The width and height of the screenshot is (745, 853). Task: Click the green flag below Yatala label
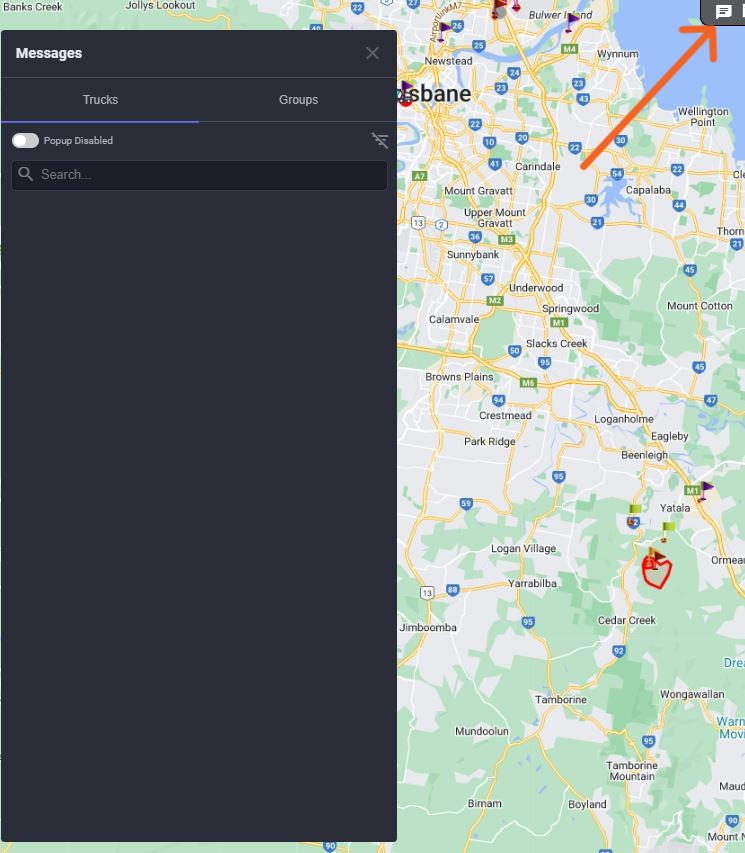click(x=667, y=529)
